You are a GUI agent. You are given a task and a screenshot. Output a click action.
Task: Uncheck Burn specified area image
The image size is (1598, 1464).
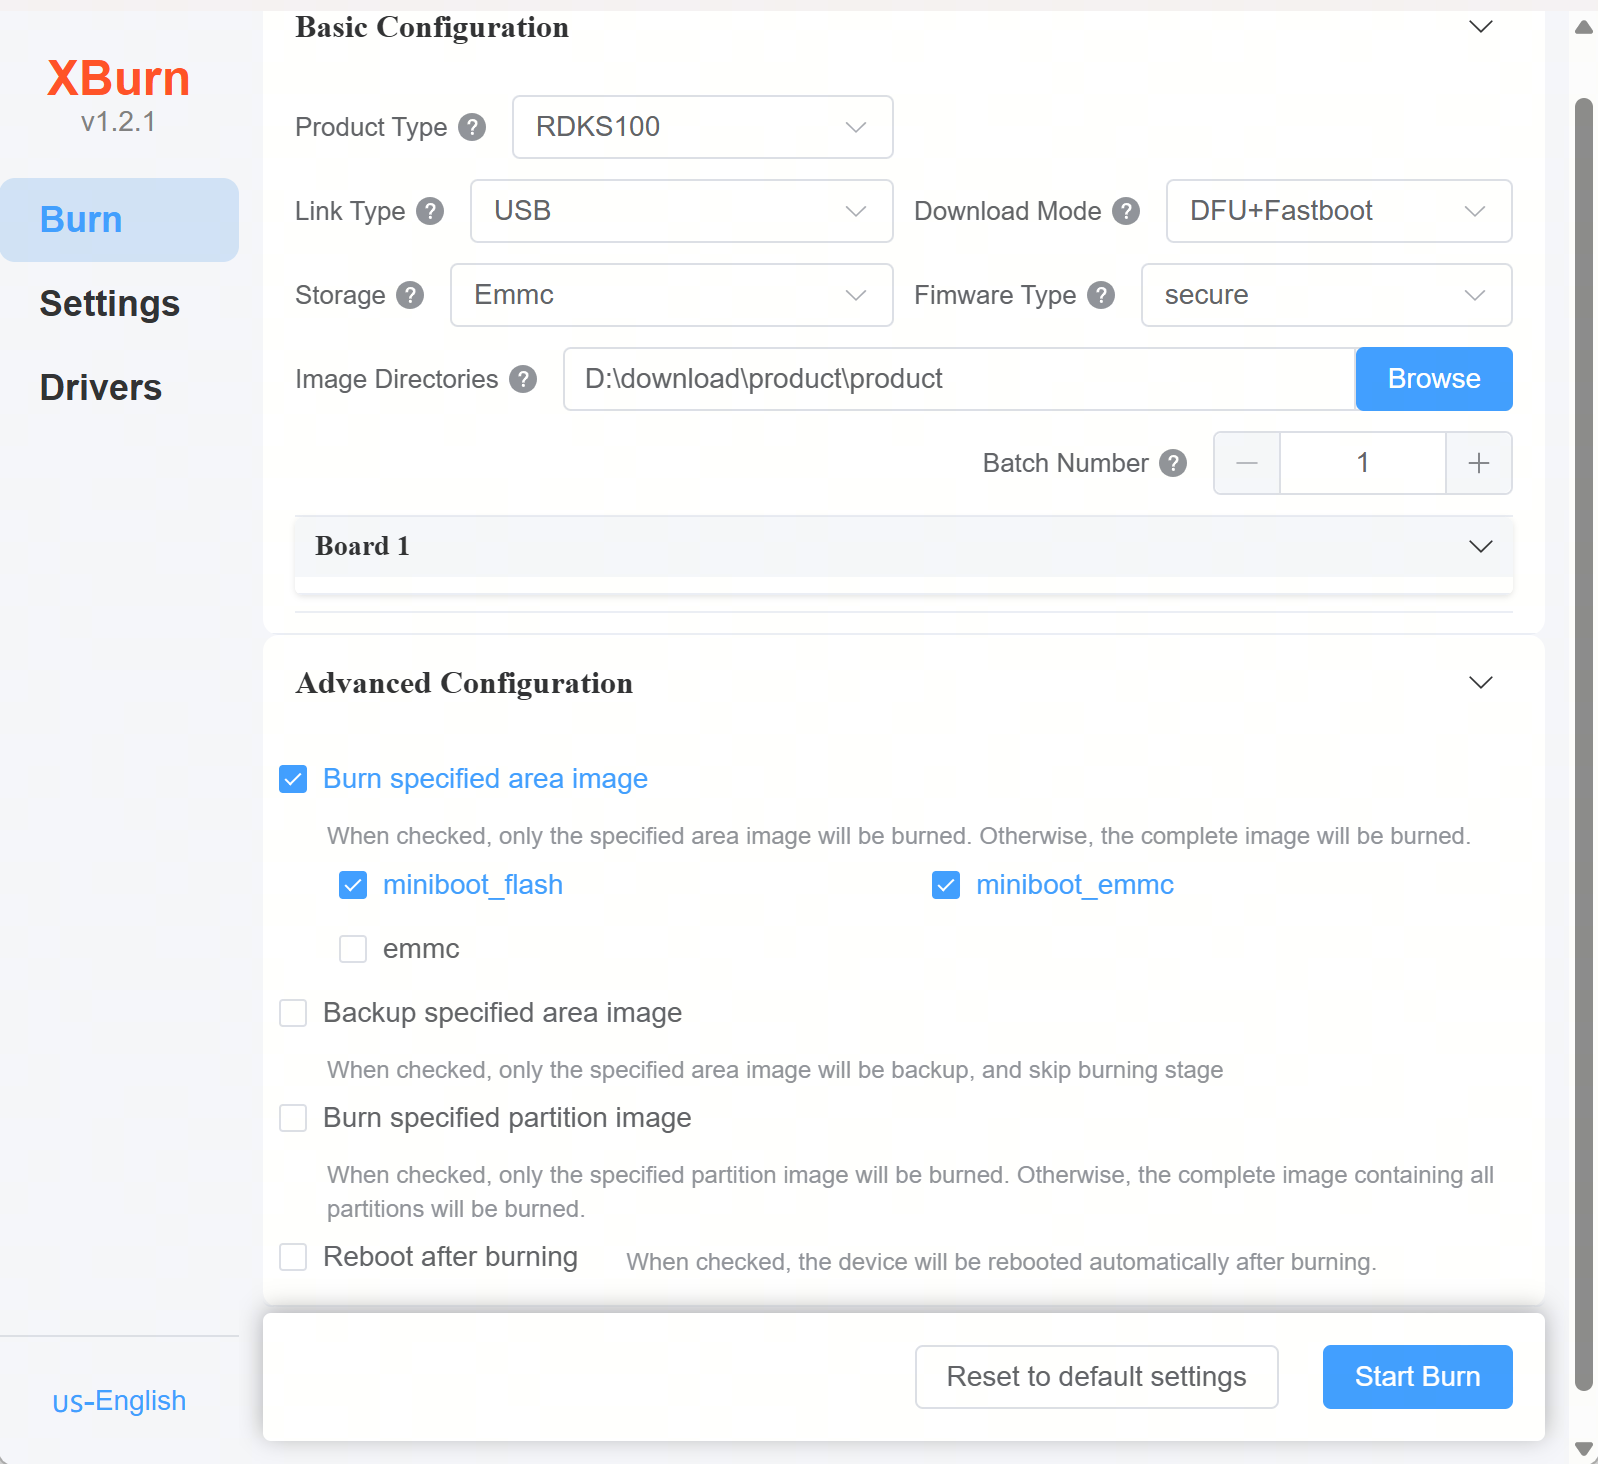tap(293, 779)
